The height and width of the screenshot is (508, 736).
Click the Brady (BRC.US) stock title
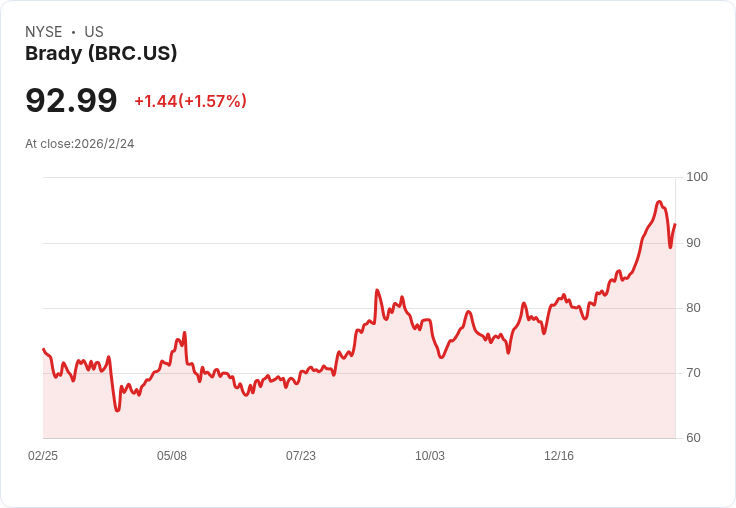(101, 54)
